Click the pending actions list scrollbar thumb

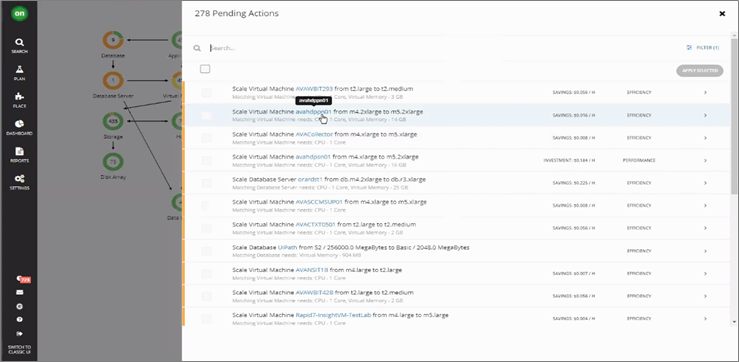[733, 115]
